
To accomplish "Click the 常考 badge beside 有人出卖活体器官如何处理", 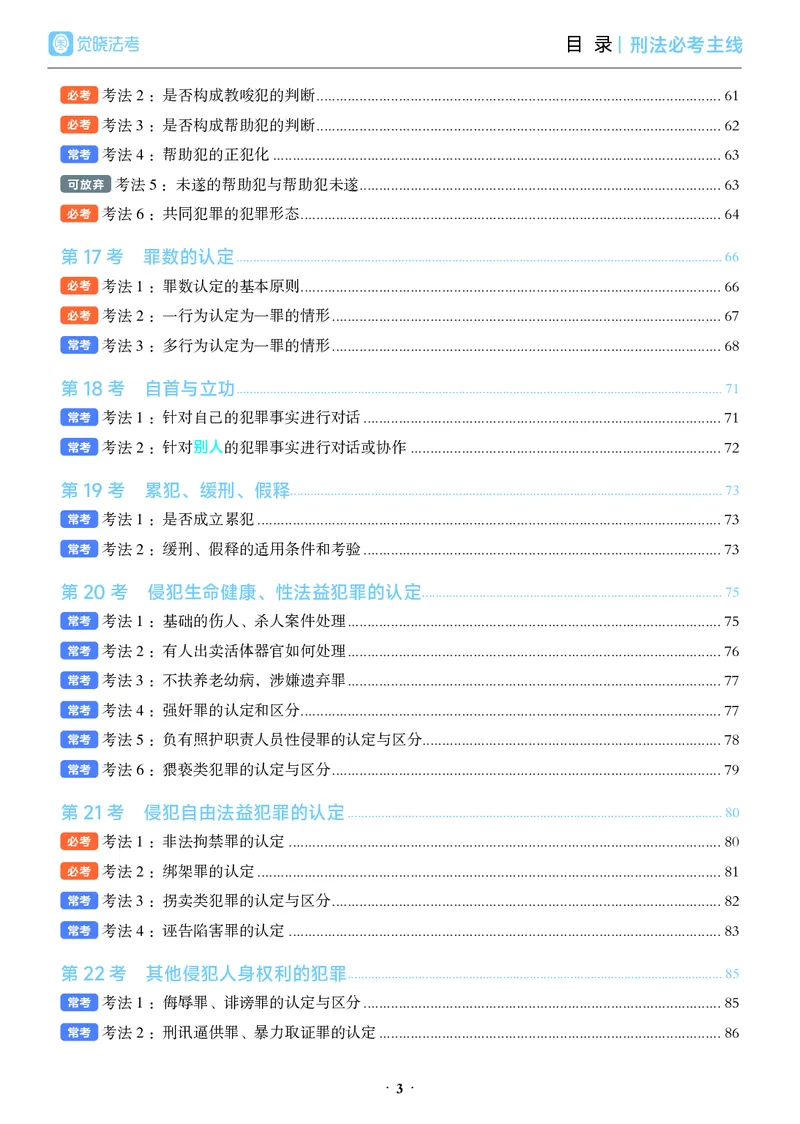I will click(79, 652).
